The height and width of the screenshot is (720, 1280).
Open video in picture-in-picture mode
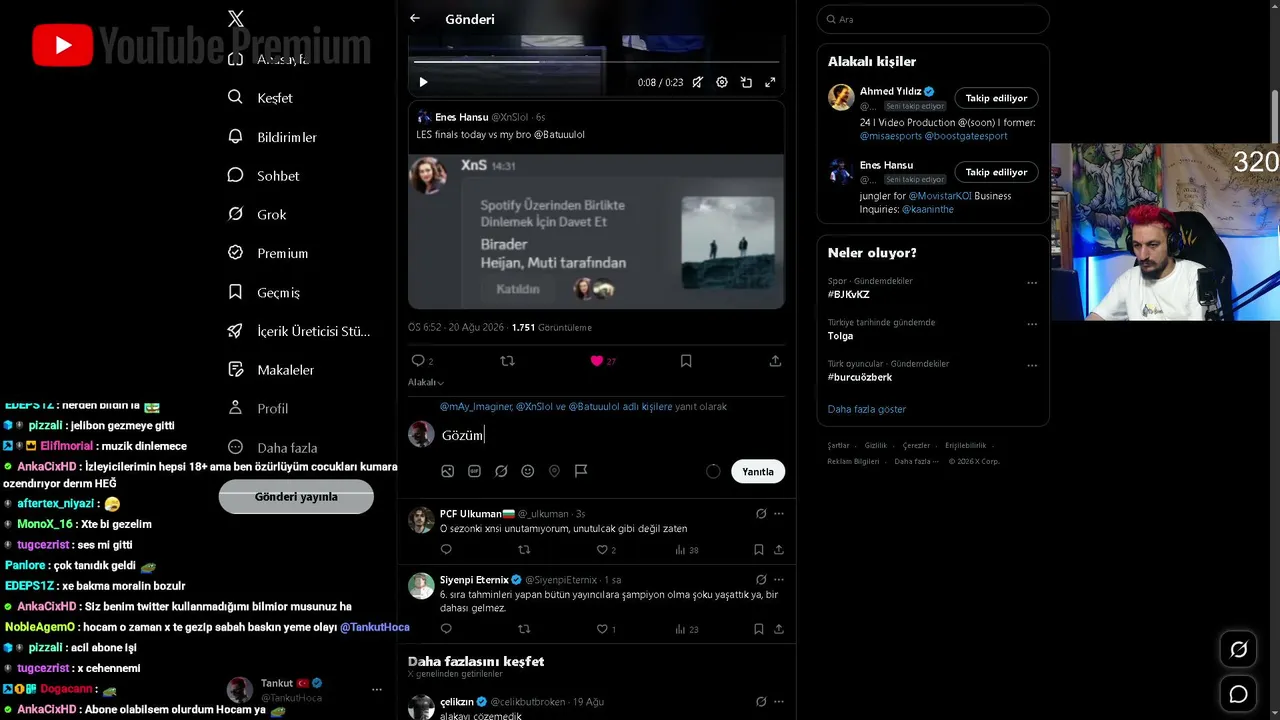point(746,82)
